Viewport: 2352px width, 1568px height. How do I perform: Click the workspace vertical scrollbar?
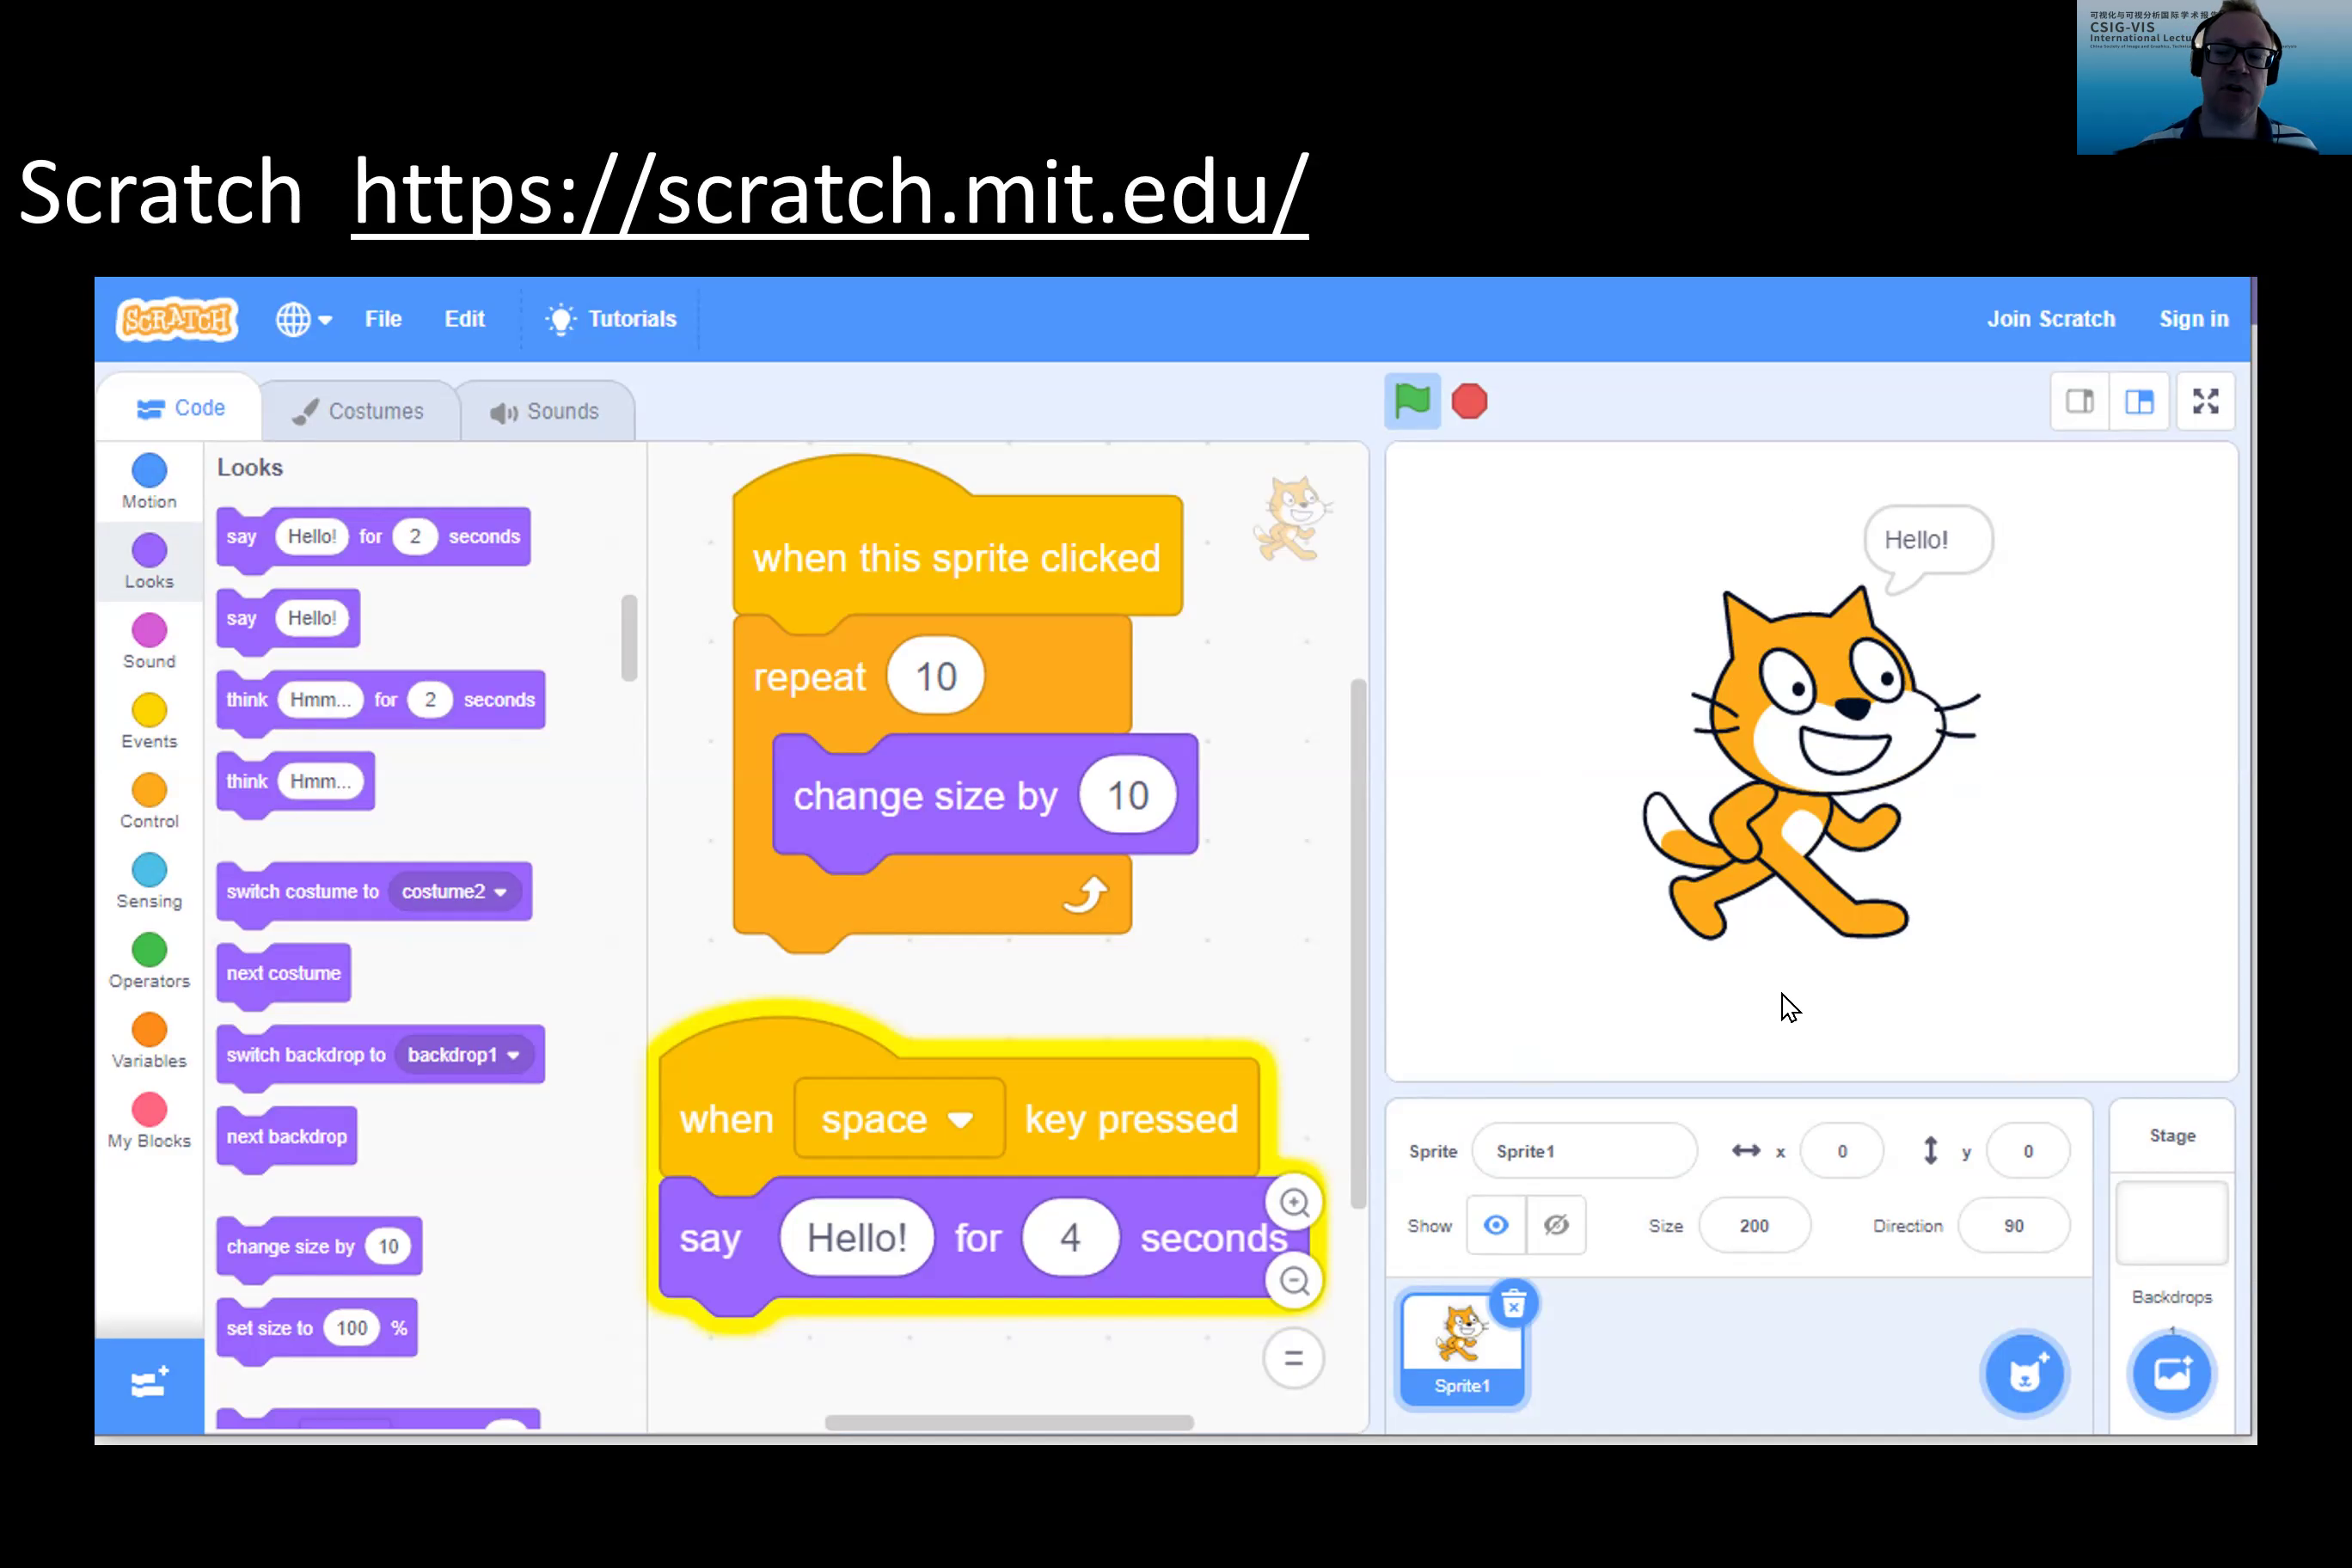1358,944
